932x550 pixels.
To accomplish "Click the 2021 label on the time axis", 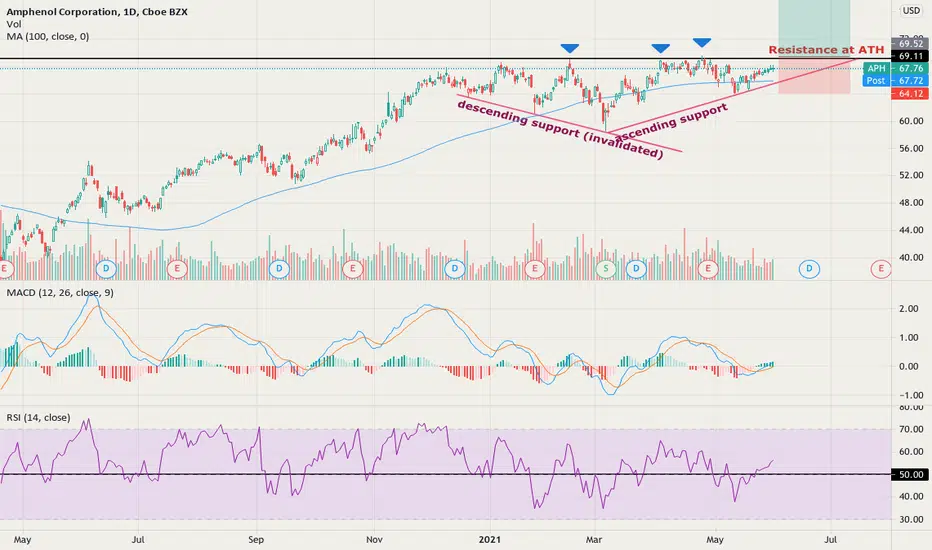I will [490, 540].
